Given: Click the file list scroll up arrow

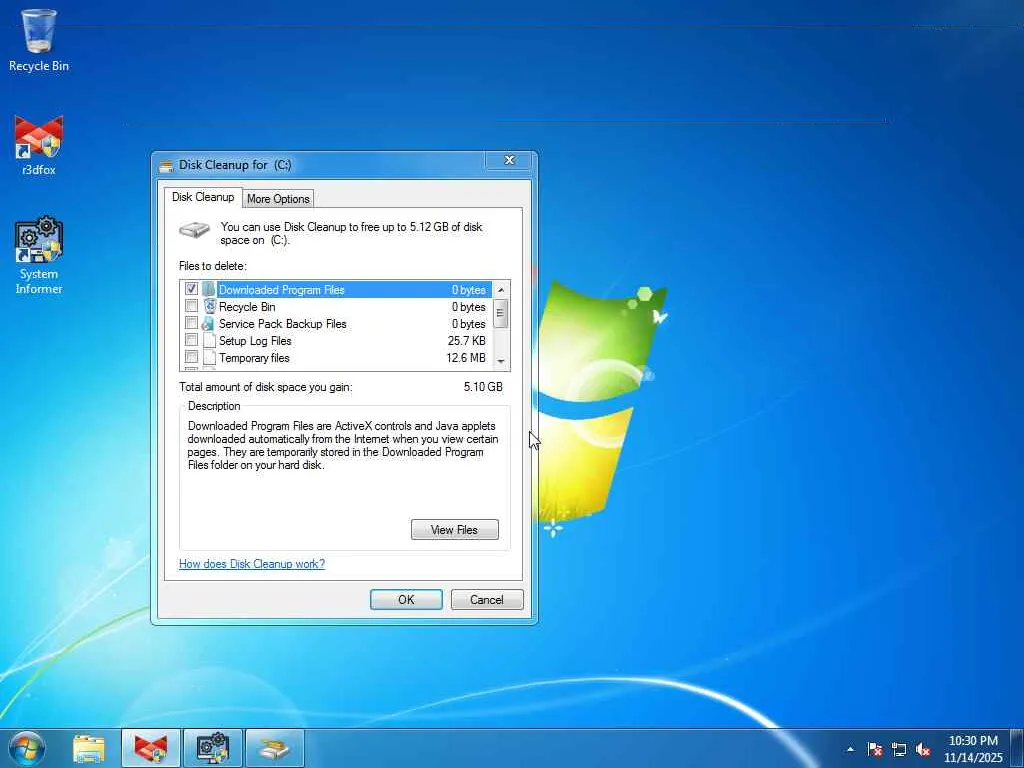Looking at the screenshot, I should coord(501,289).
